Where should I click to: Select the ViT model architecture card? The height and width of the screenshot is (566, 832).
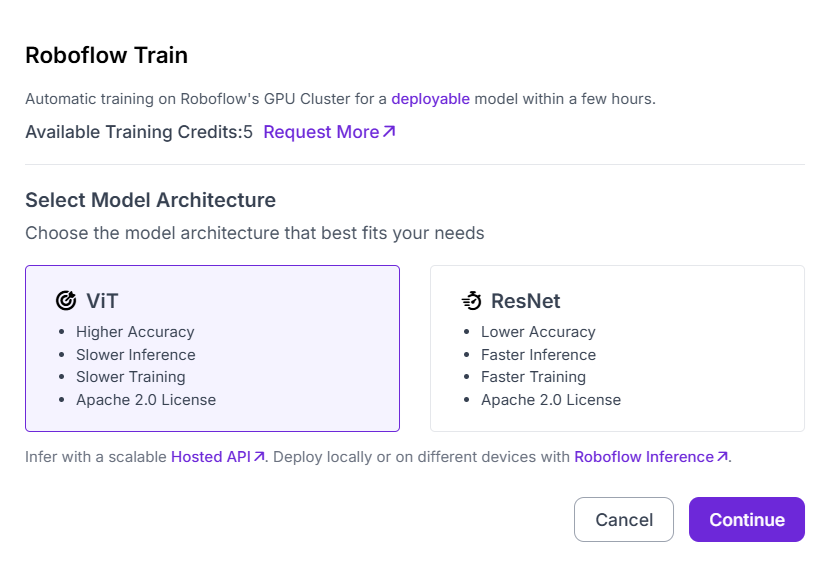click(212, 349)
